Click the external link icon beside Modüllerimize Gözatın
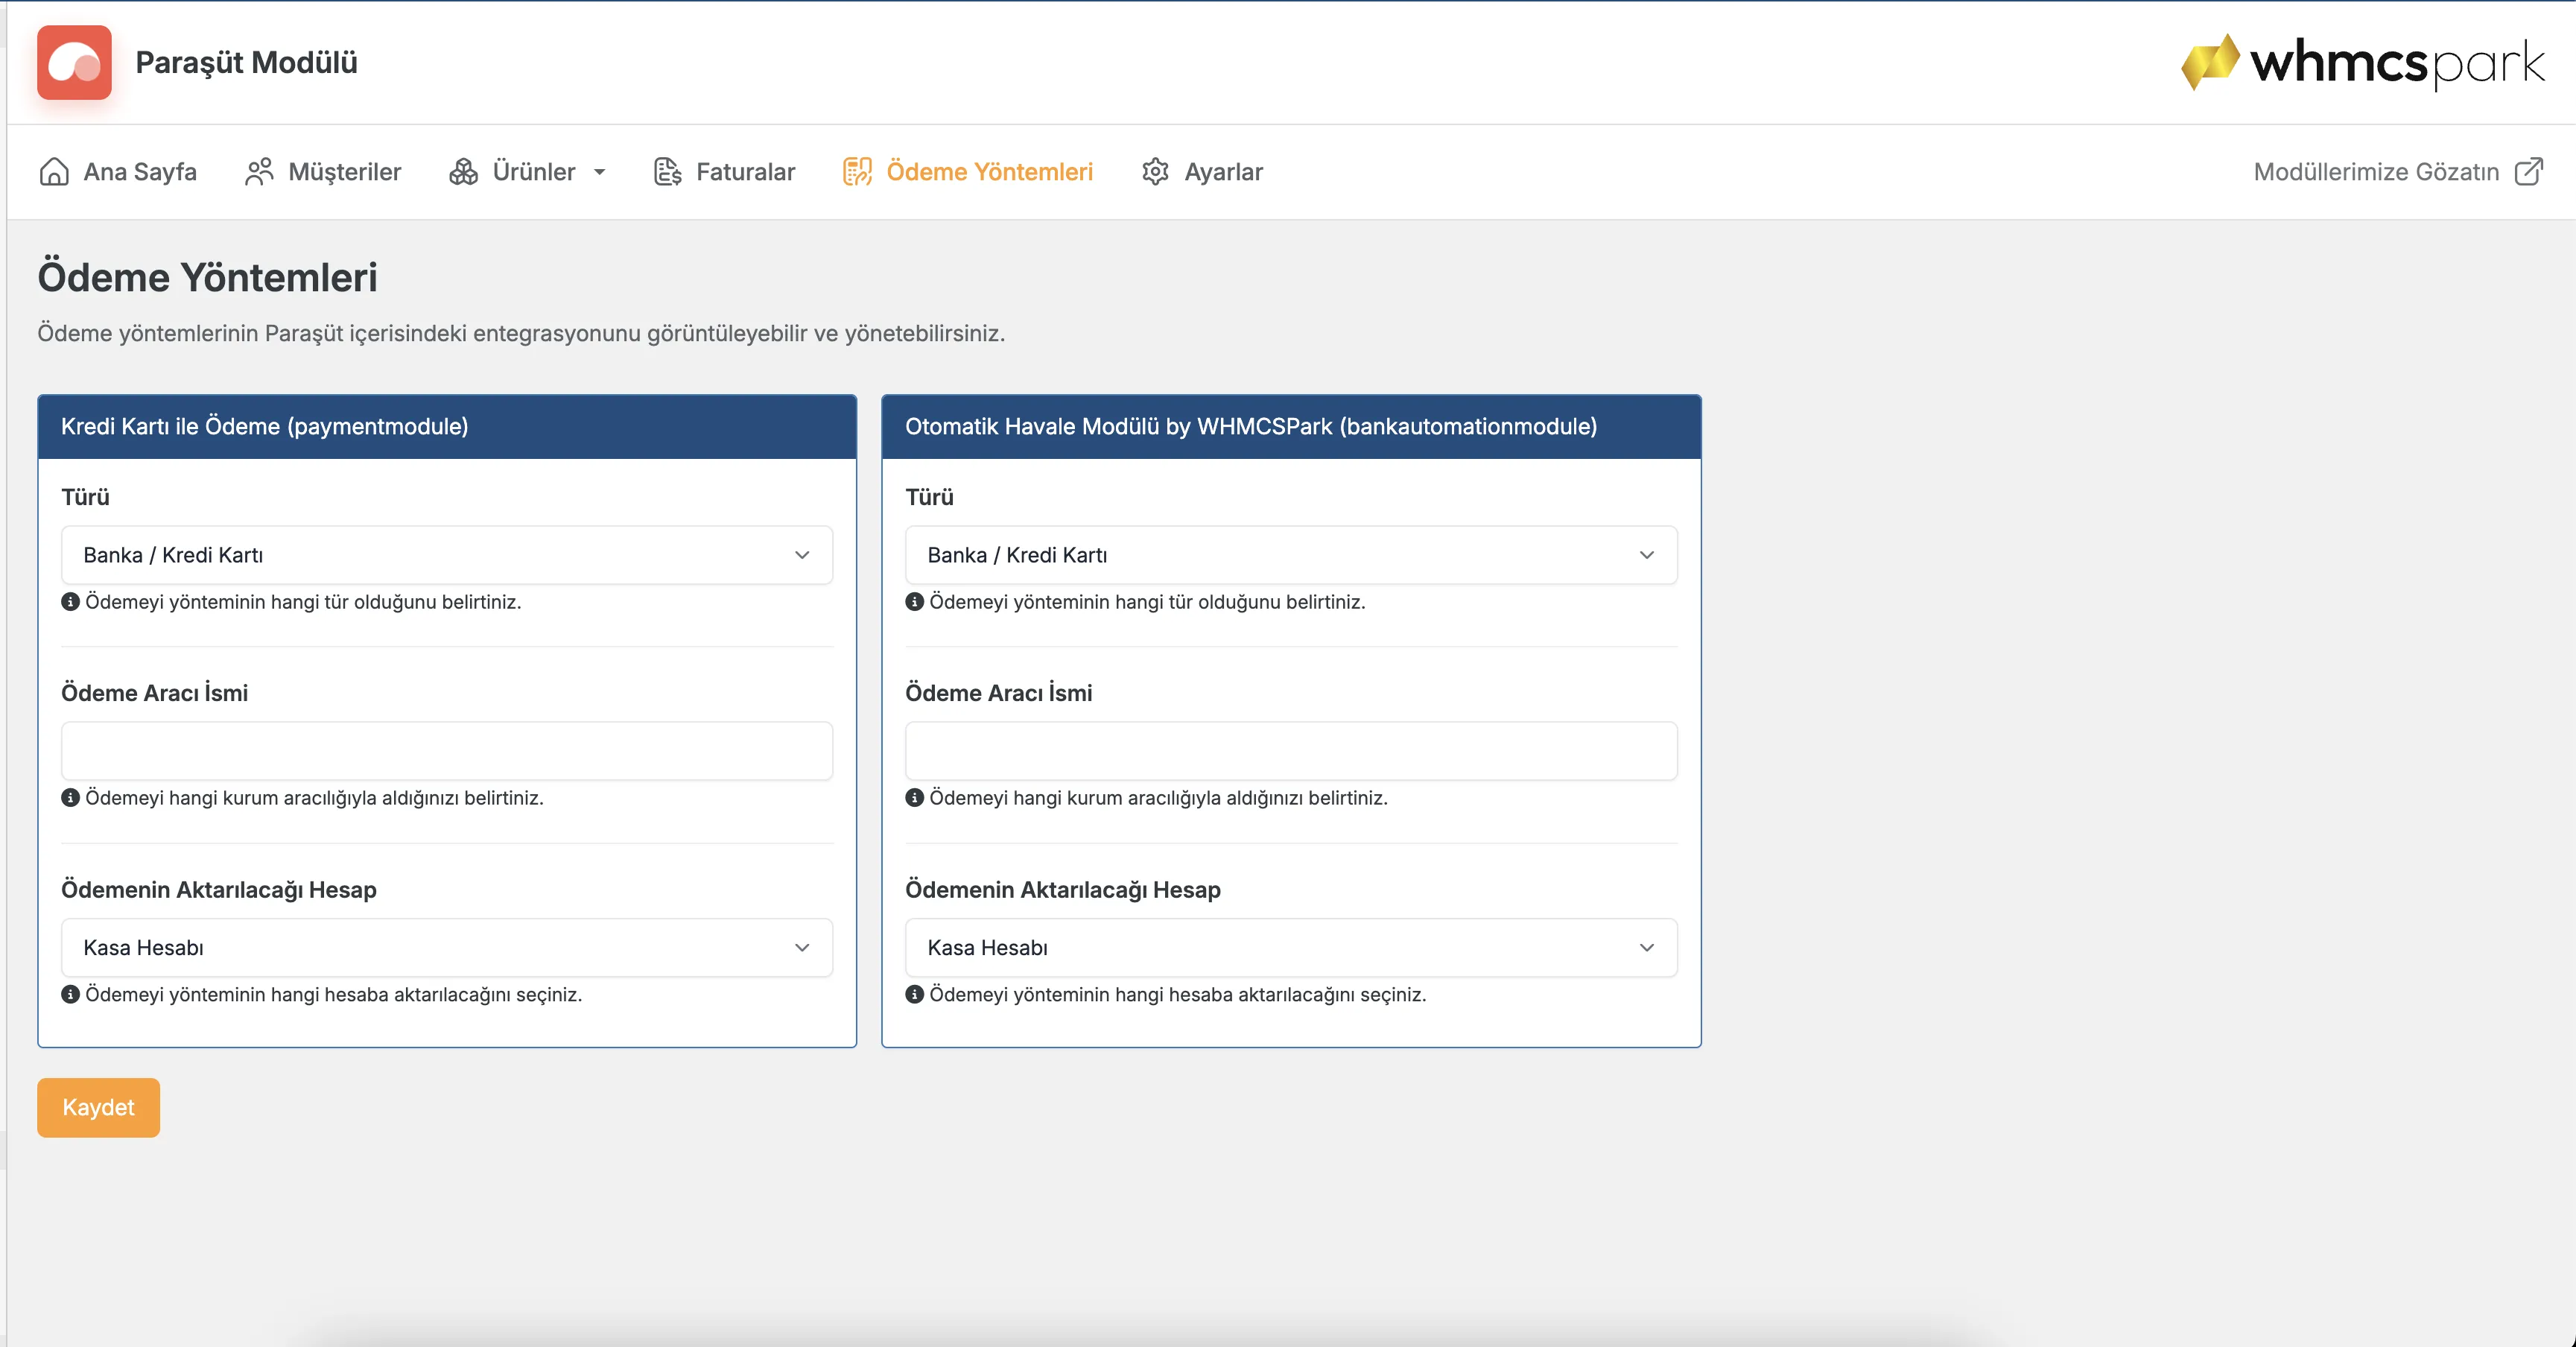 2529,172
